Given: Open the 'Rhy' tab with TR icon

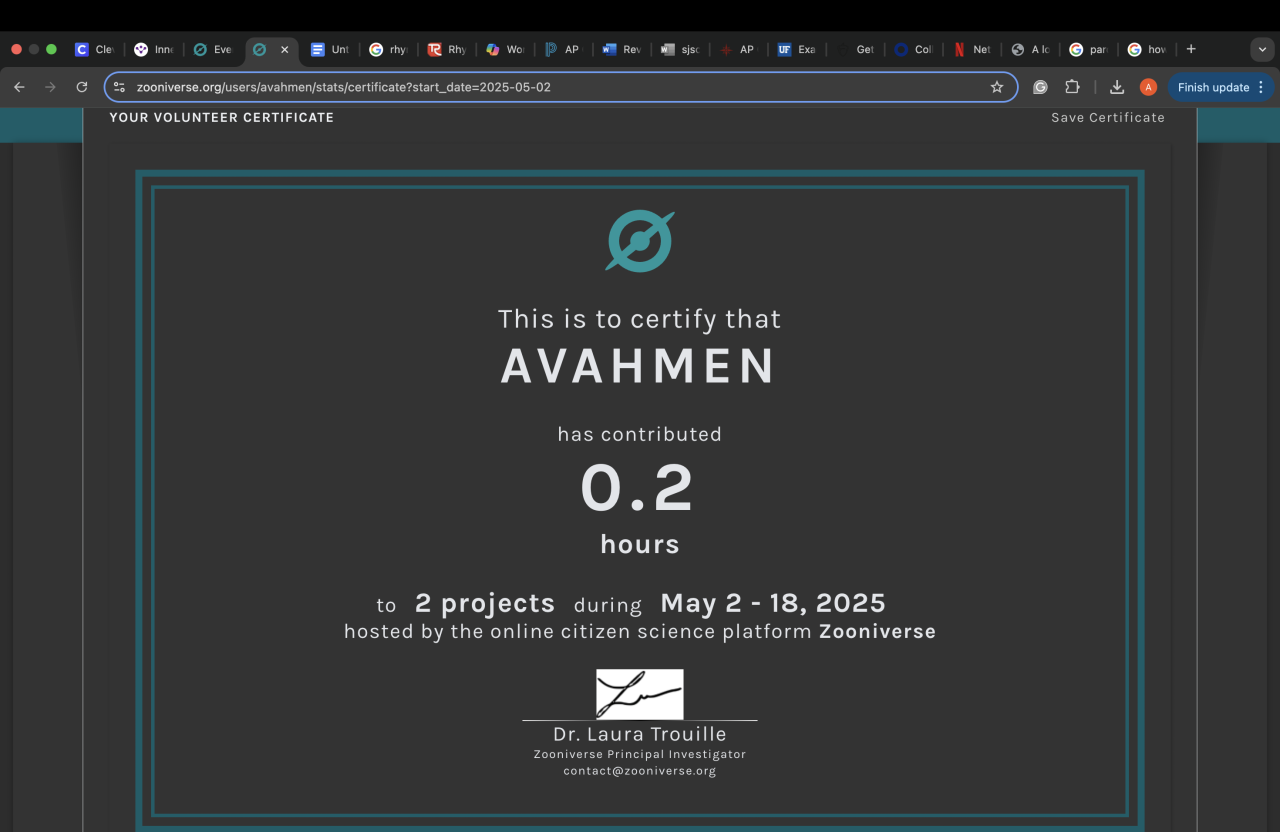Looking at the screenshot, I should pyautogui.click(x=446, y=49).
